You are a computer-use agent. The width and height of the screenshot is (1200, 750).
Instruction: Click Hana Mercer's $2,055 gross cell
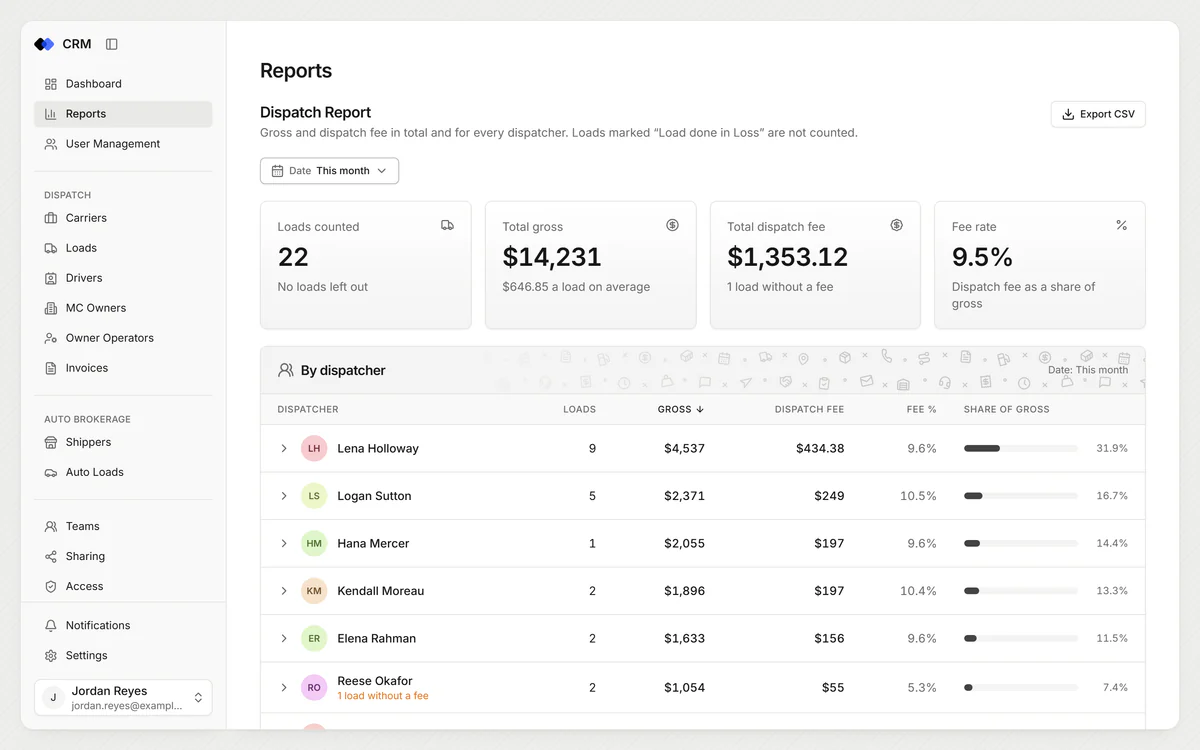684,543
